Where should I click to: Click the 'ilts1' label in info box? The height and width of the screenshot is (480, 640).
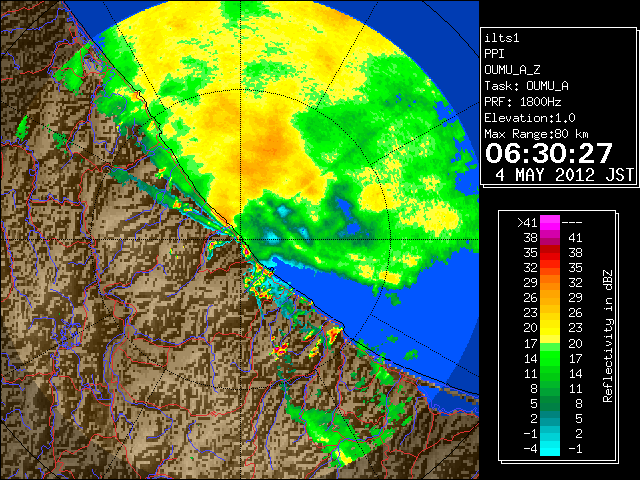coord(502,38)
